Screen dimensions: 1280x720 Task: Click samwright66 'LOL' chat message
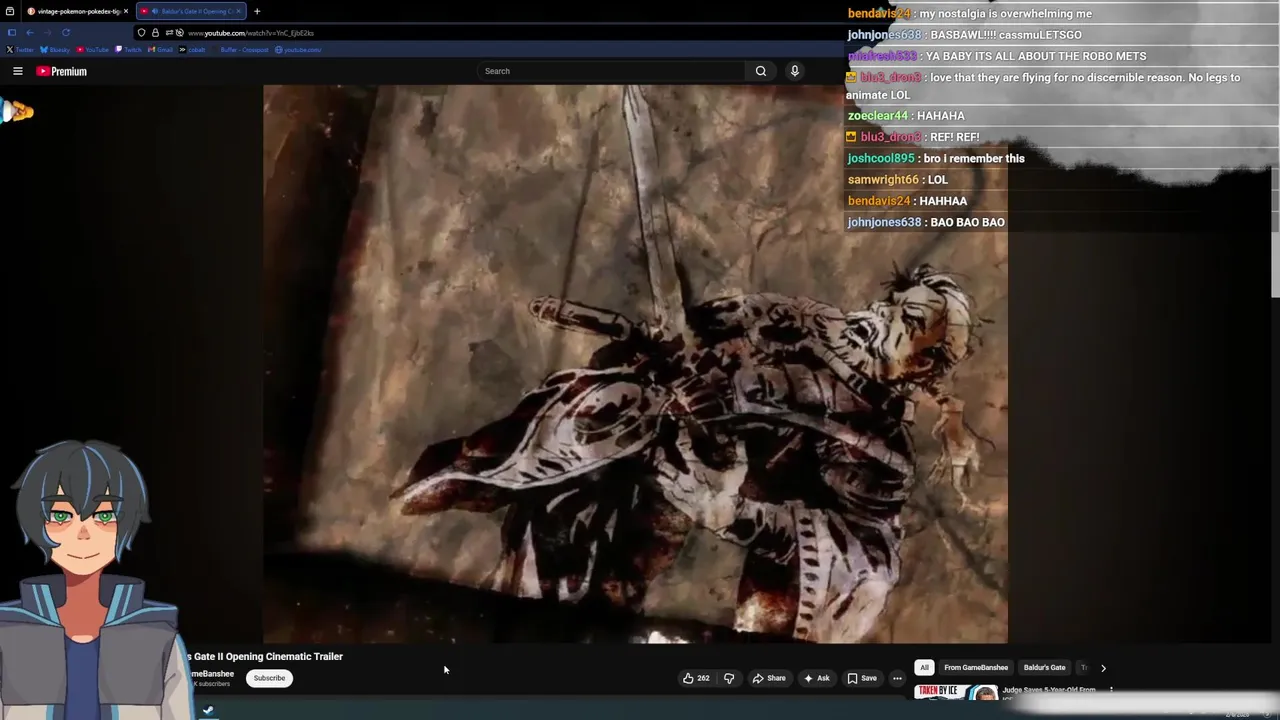pyautogui.click(x=897, y=180)
